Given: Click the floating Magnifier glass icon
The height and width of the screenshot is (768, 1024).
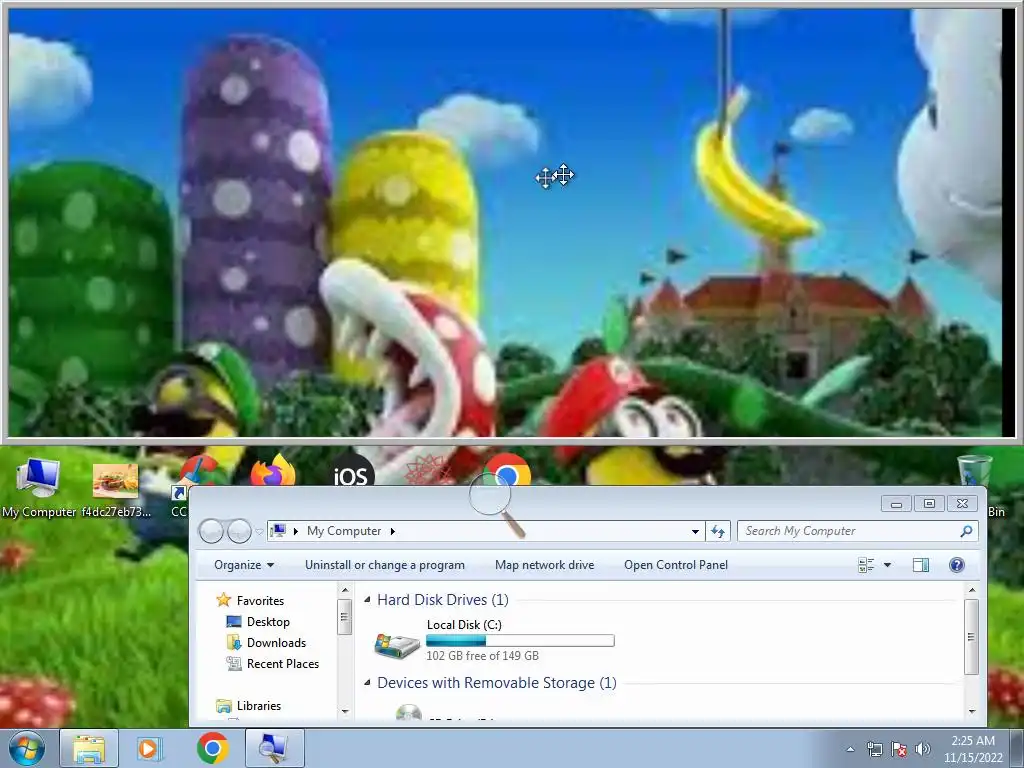Looking at the screenshot, I should click(496, 505).
